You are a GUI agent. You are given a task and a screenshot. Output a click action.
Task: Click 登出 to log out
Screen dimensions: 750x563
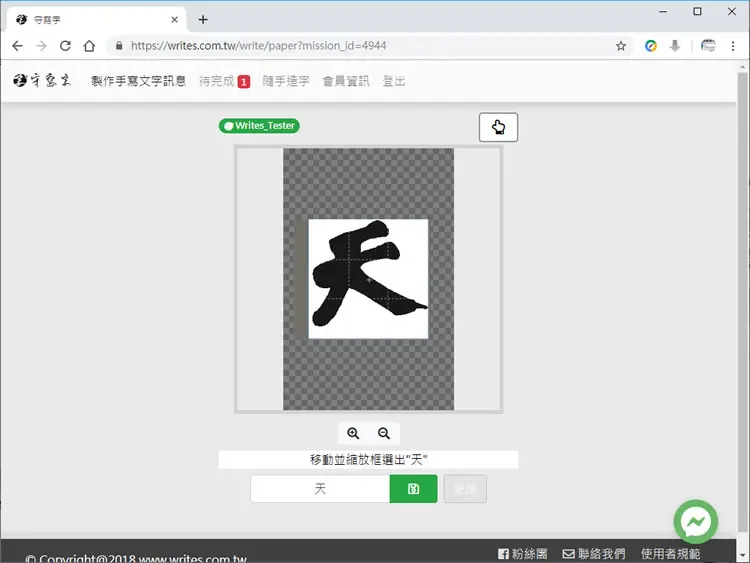394,81
